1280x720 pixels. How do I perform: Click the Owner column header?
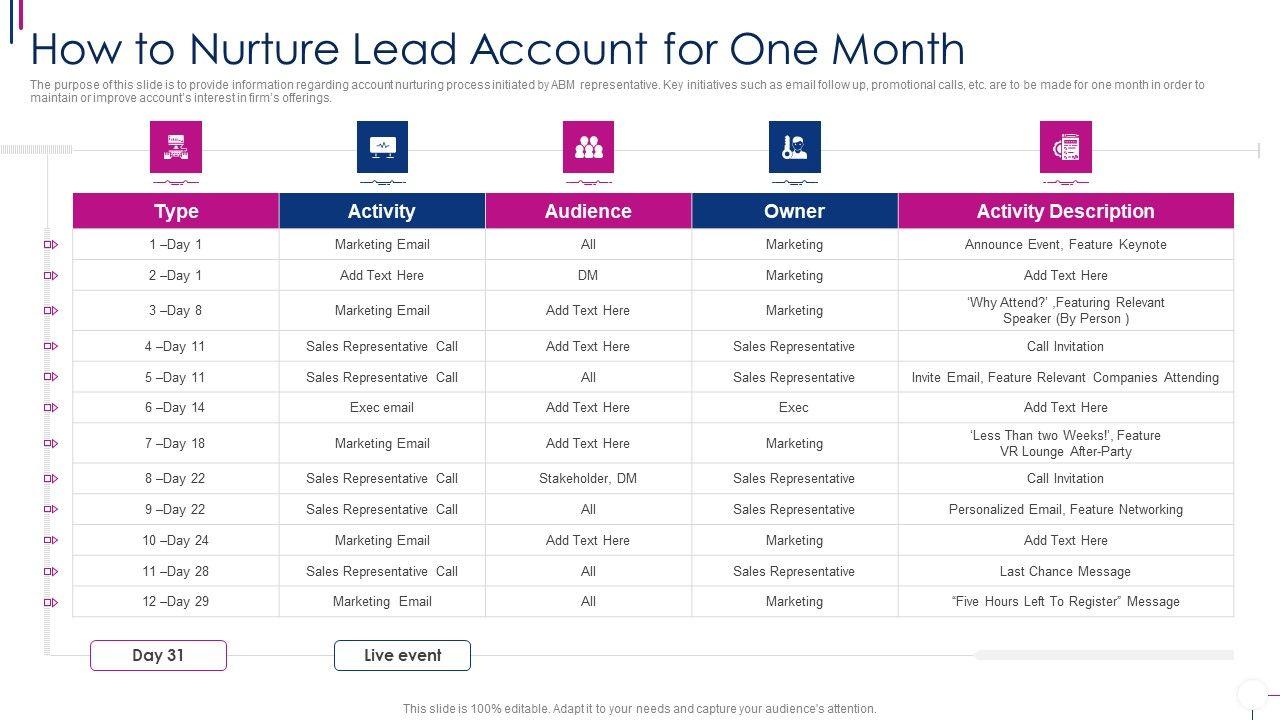(x=794, y=211)
